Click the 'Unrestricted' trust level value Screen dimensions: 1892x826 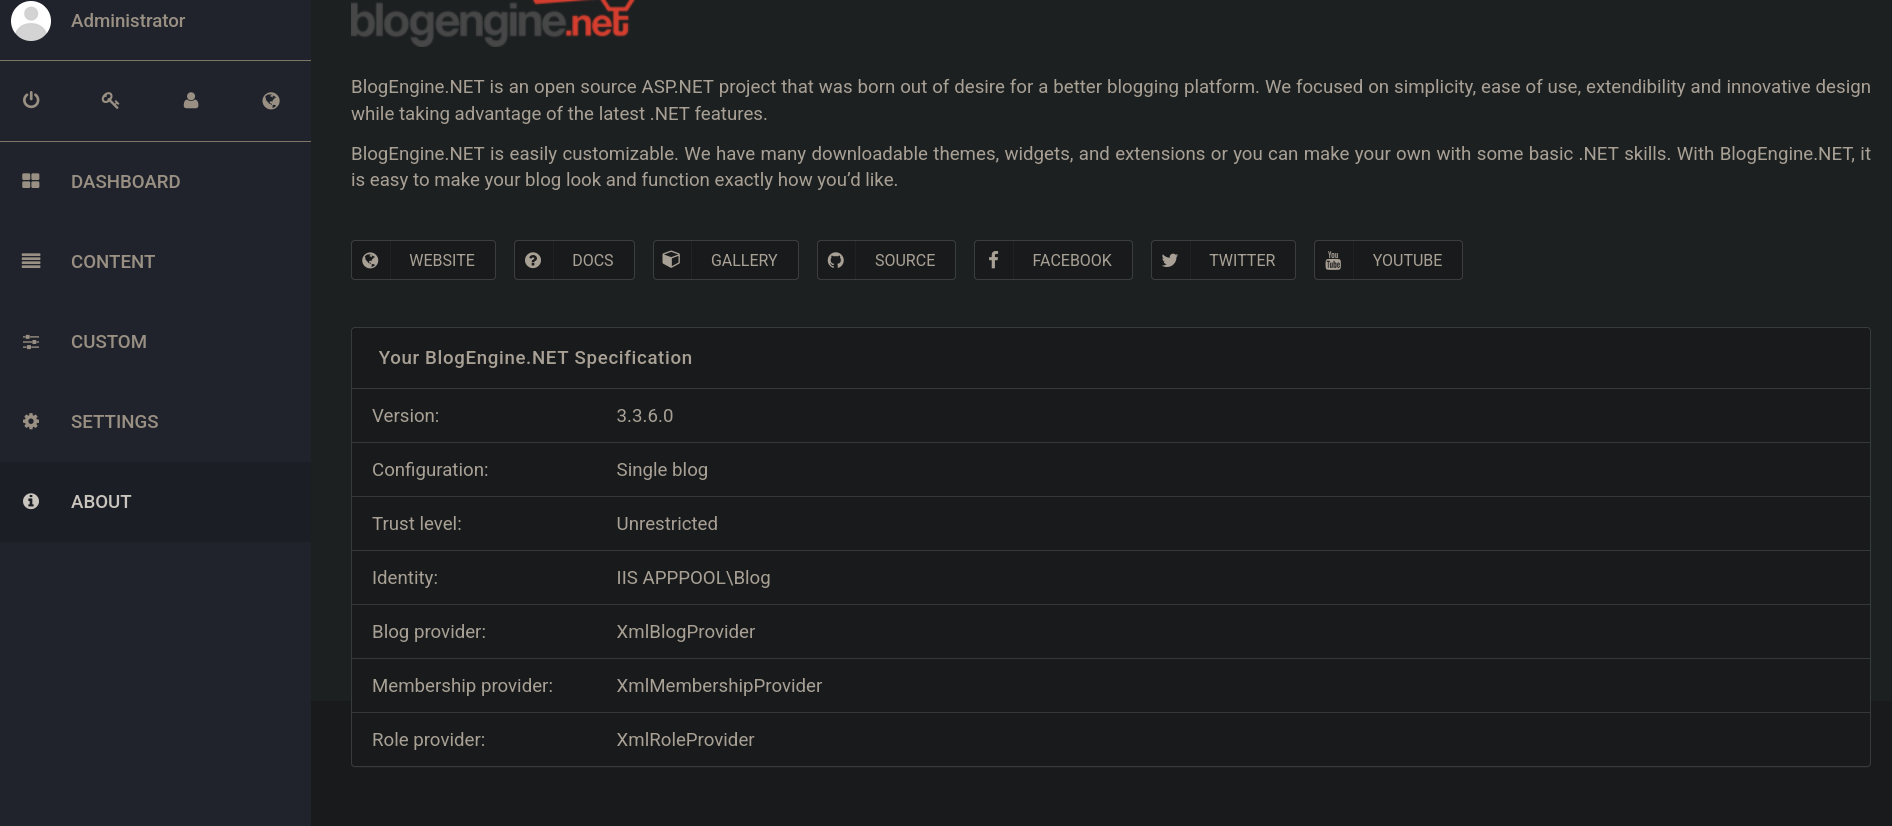(x=667, y=524)
